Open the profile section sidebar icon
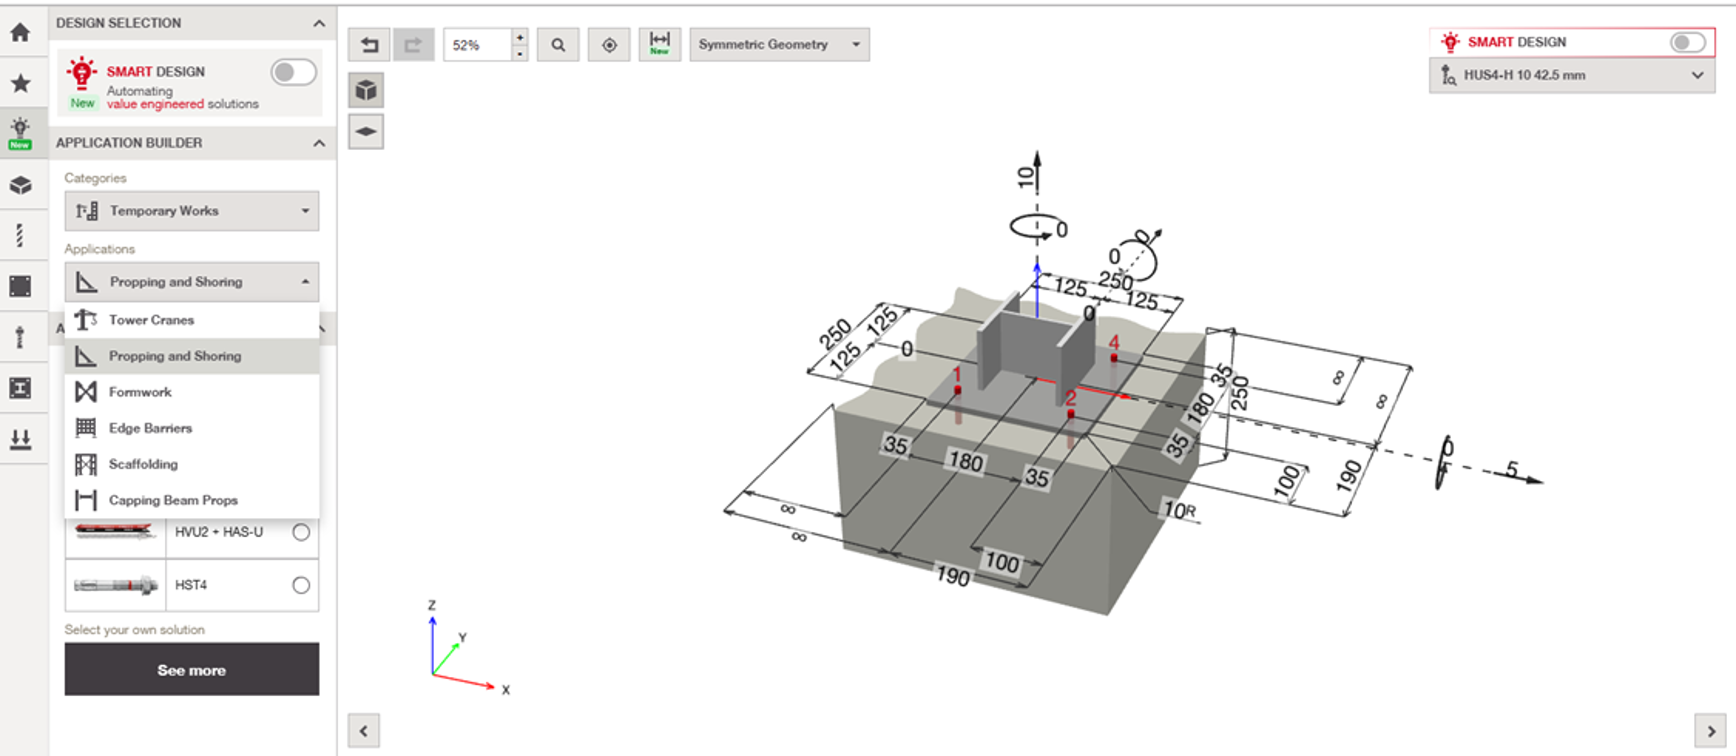1736x756 pixels. (20, 388)
